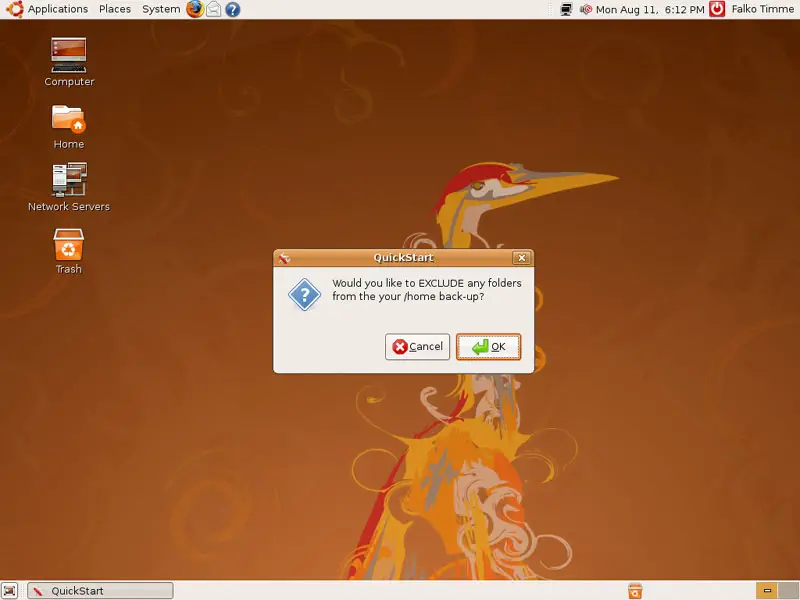Image resolution: width=800 pixels, height=600 pixels.
Task: Open the Network Servers desktop icon
Action: click(69, 187)
